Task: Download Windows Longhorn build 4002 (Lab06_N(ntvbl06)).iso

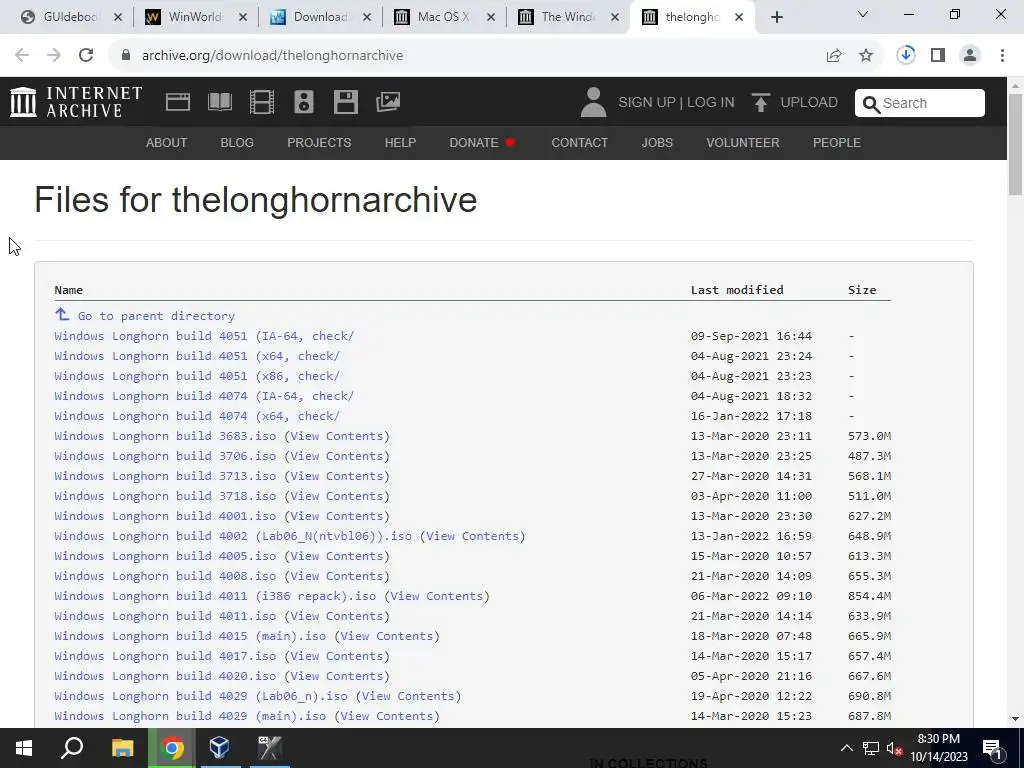Action: point(233,536)
